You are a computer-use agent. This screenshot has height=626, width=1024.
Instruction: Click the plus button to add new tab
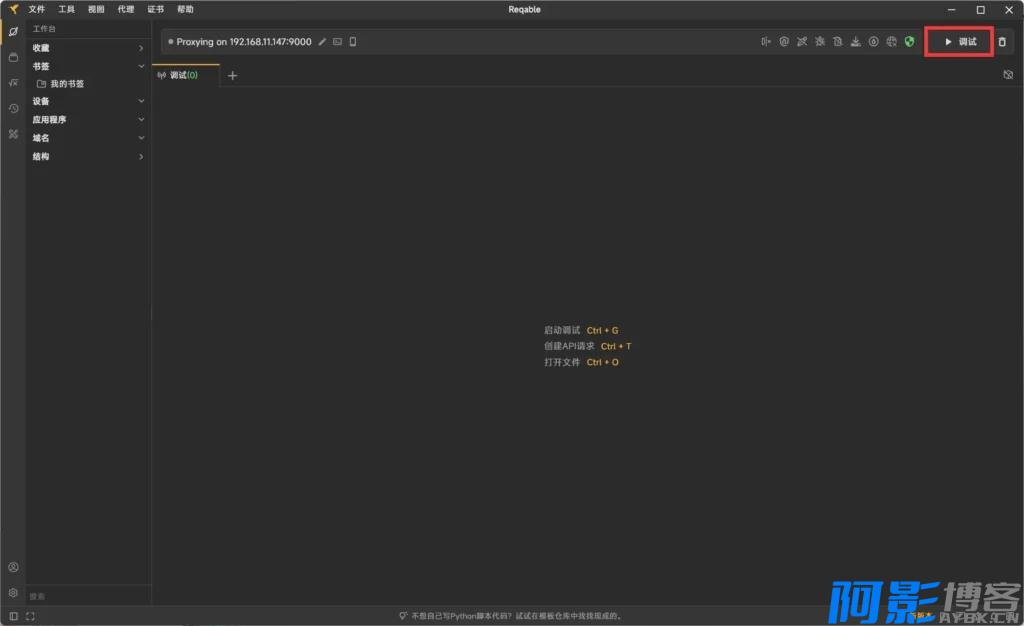coord(232,76)
